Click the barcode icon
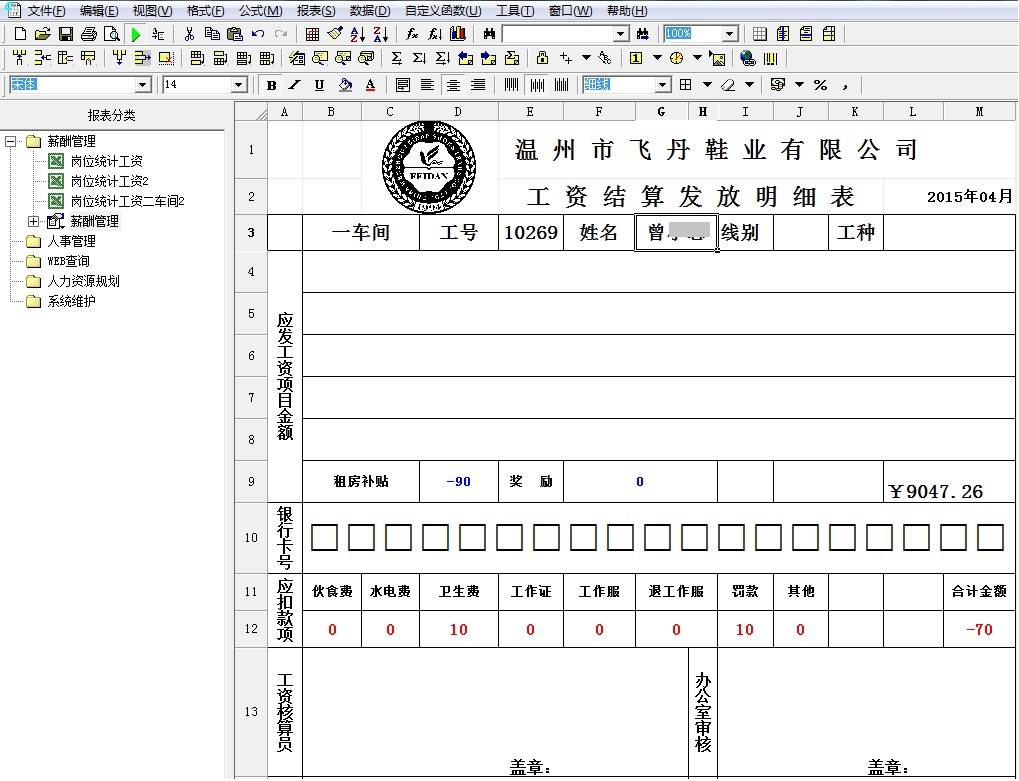 (x=771, y=58)
